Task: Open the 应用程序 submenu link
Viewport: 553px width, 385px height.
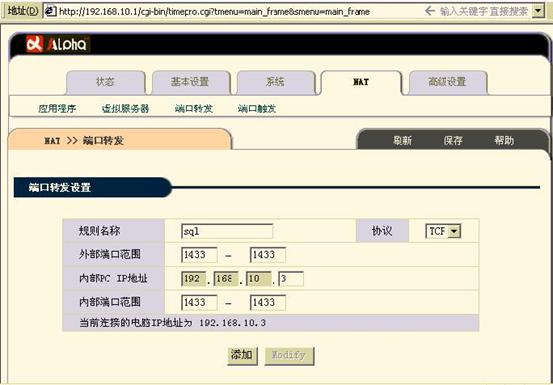Action: (57, 109)
